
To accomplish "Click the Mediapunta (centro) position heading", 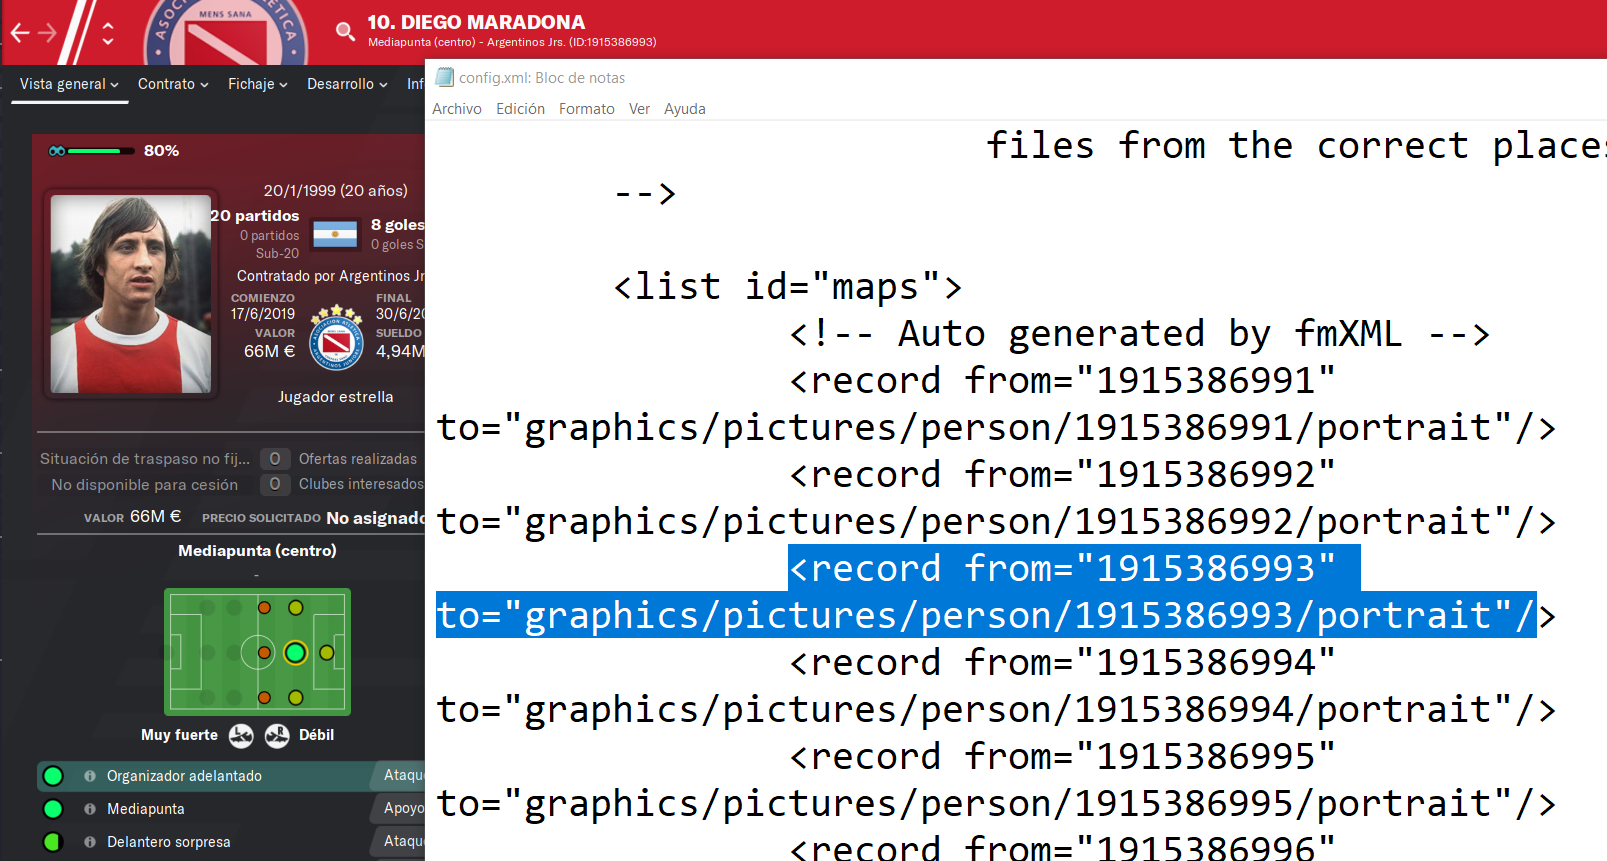I will (x=257, y=551).
